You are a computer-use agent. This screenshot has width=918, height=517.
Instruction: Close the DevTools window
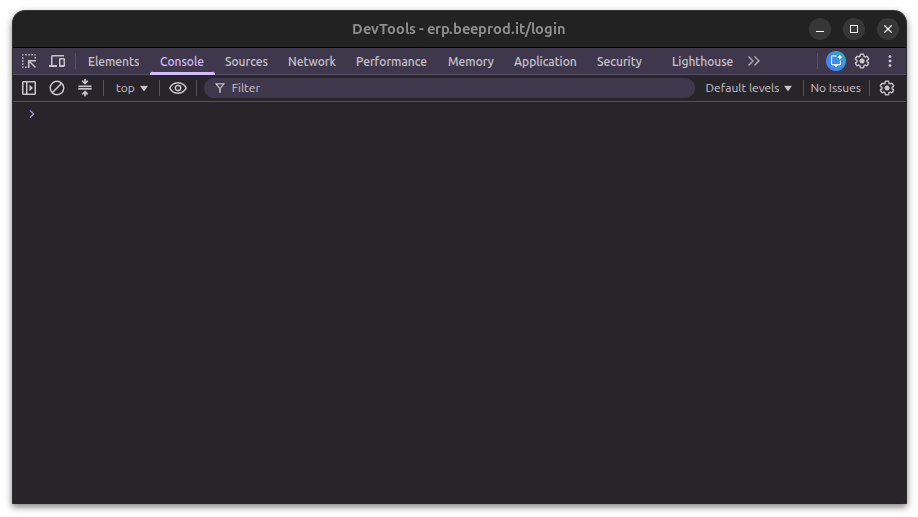(888, 29)
